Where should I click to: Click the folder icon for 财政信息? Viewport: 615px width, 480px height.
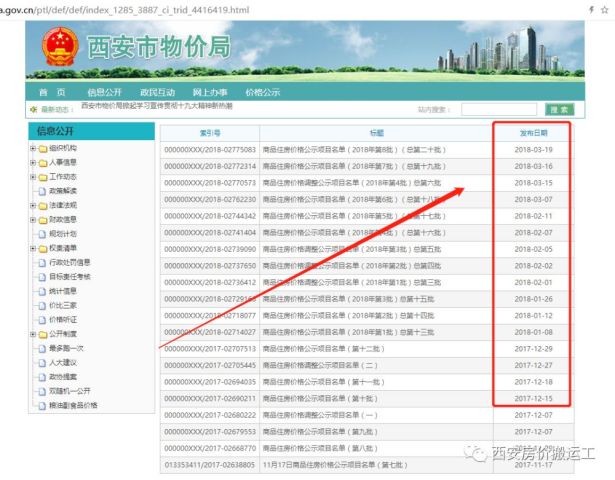pos(43,220)
